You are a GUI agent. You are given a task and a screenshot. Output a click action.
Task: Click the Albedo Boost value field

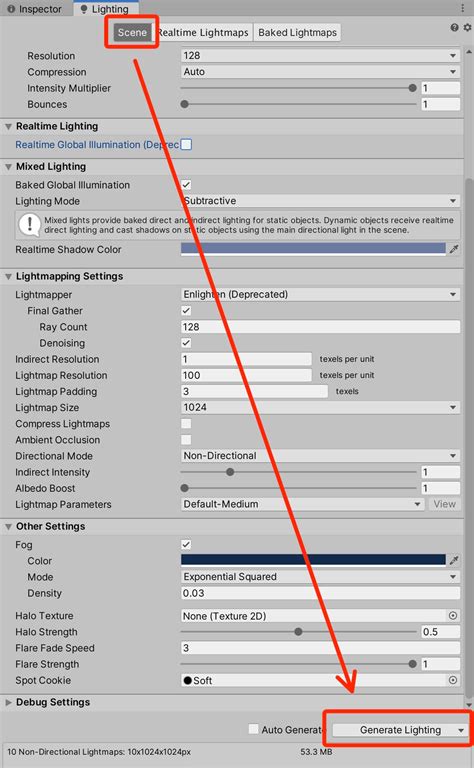pyautogui.click(x=441, y=488)
